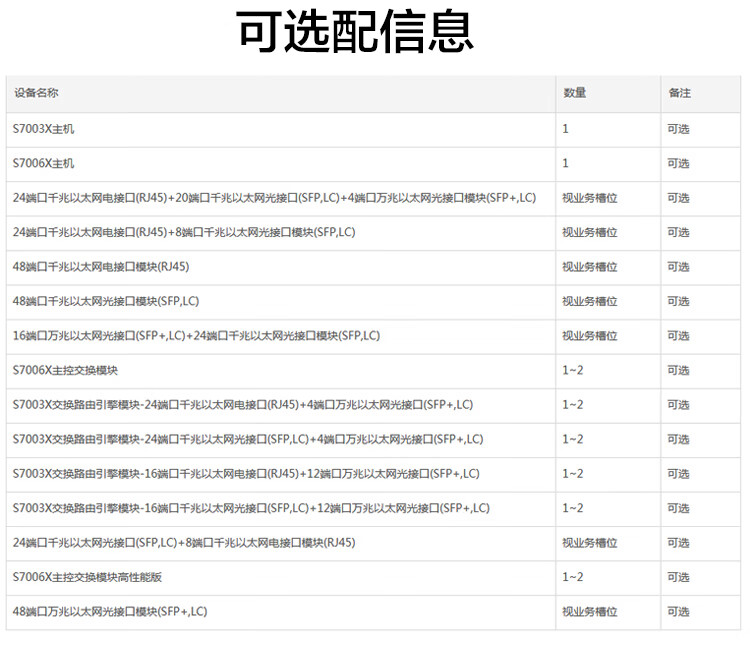Viewport: 750px width, 650px height.
Task: Click the 16端口万兆以太网光接口 module row name
Action: [x=196, y=336]
